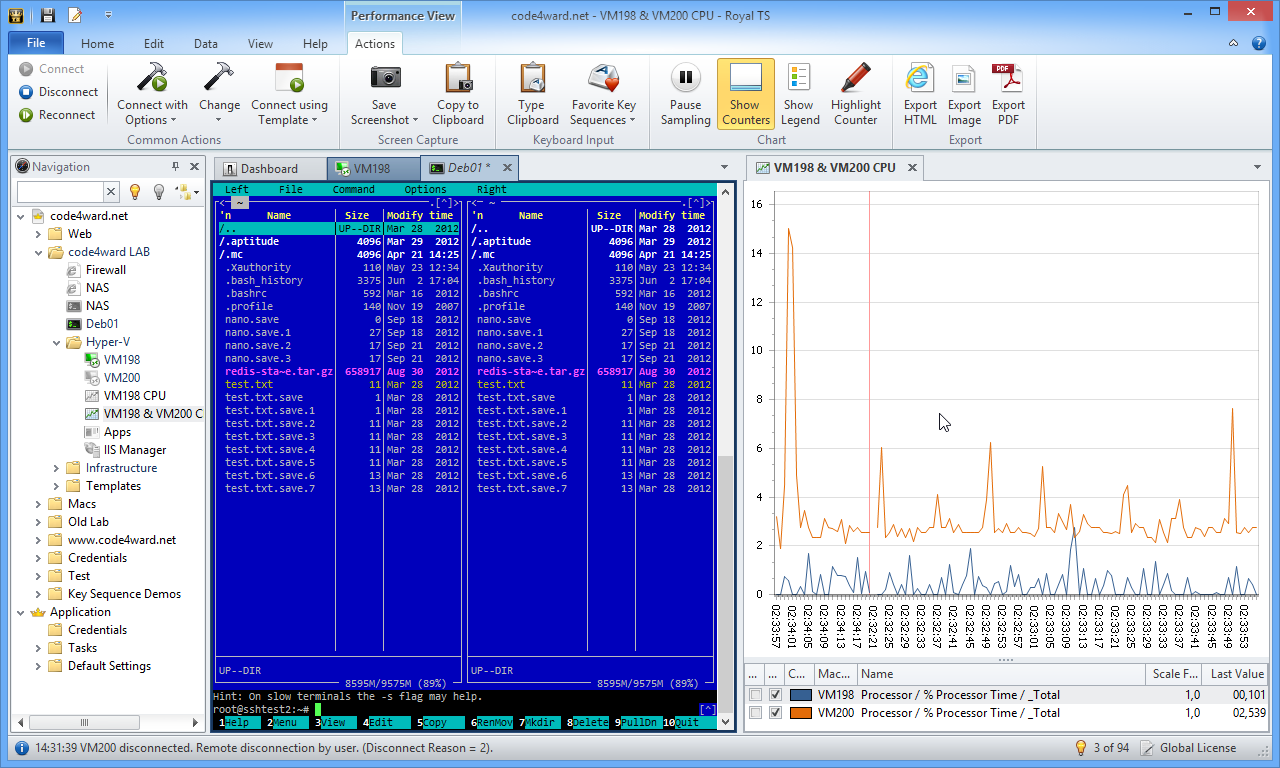Image resolution: width=1280 pixels, height=768 pixels.
Task: Open the File menu
Action: click(36, 43)
